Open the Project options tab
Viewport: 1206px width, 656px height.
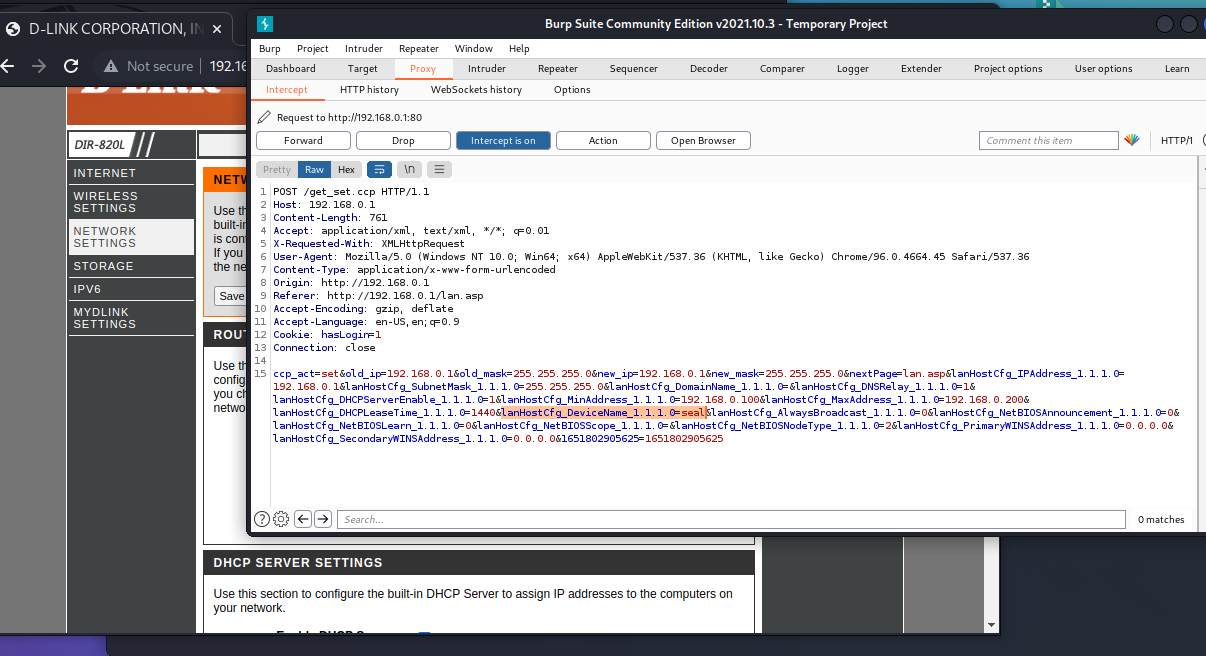[1008, 69]
